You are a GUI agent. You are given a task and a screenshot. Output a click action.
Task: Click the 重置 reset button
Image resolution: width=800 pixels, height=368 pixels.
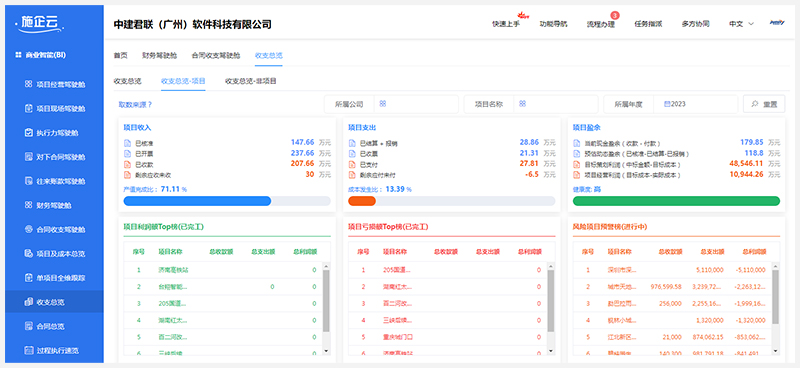pyautogui.click(x=764, y=104)
